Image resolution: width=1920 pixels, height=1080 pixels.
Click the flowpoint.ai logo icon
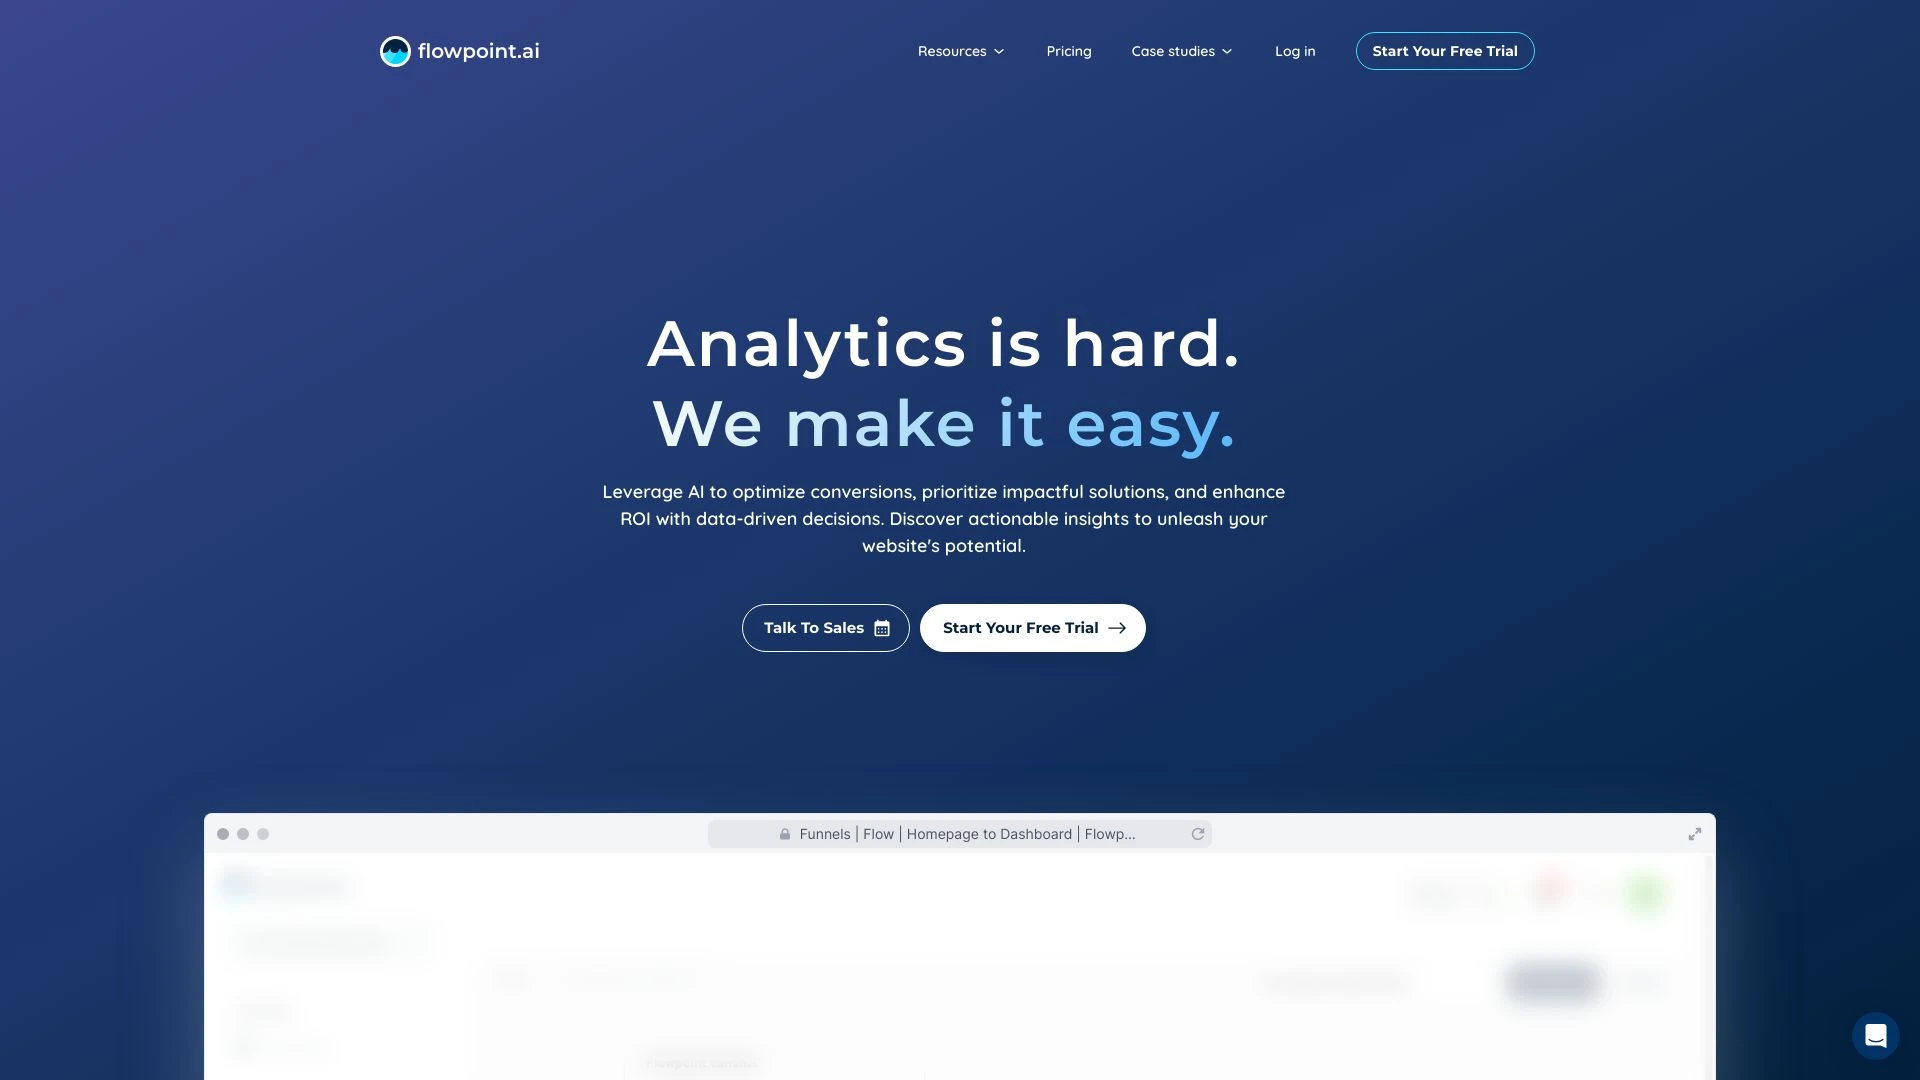click(394, 50)
